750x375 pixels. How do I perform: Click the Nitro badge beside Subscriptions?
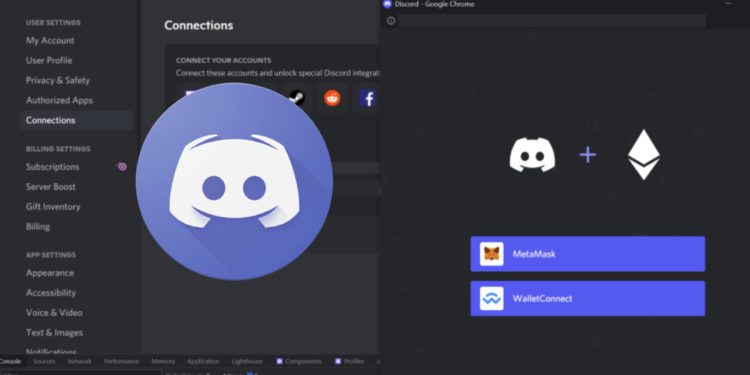(x=122, y=166)
